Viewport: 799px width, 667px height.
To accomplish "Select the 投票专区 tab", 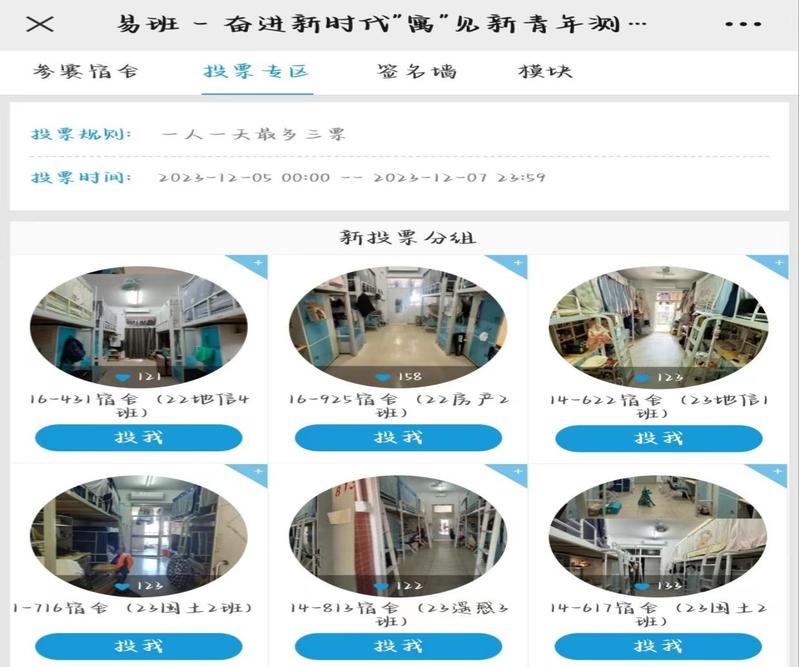I will (257, 72).
